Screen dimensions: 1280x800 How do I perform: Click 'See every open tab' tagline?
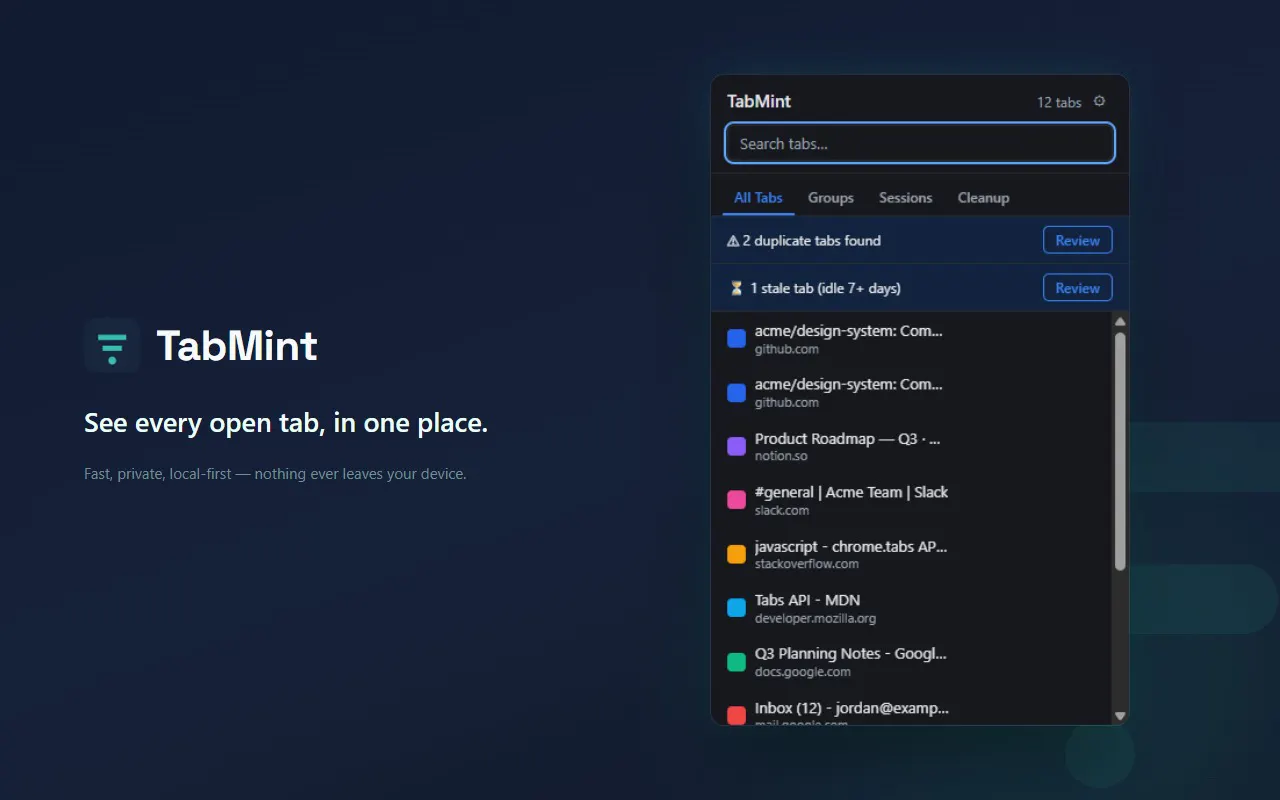point(286,423)
